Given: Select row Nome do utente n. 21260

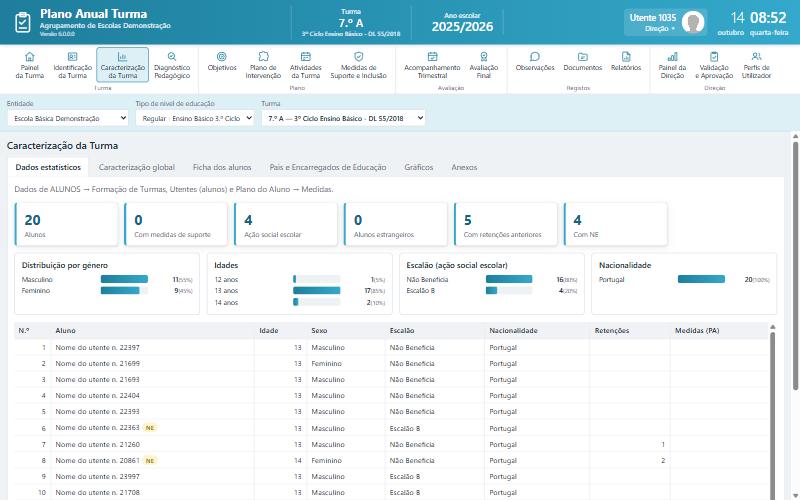Looking at the screenshot, I should 391,444.
